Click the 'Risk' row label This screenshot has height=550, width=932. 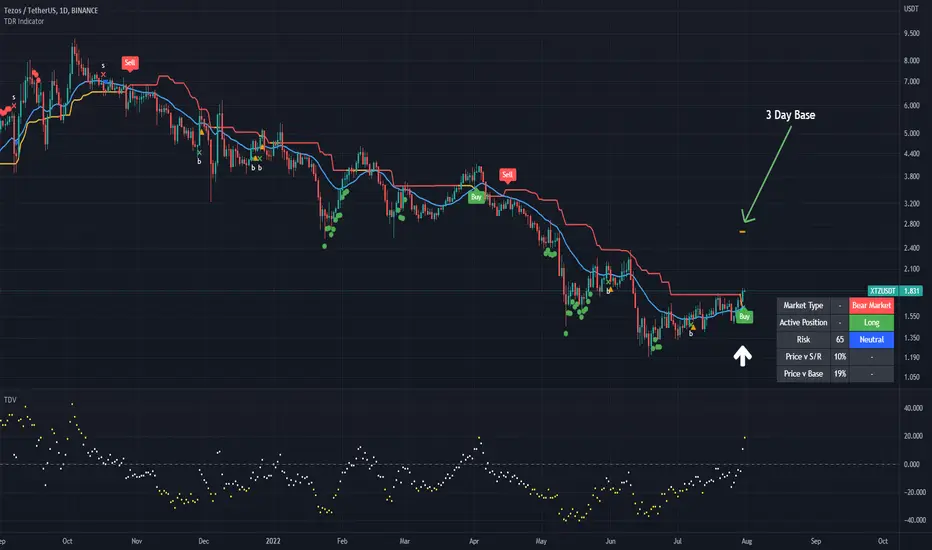[803, 340]
